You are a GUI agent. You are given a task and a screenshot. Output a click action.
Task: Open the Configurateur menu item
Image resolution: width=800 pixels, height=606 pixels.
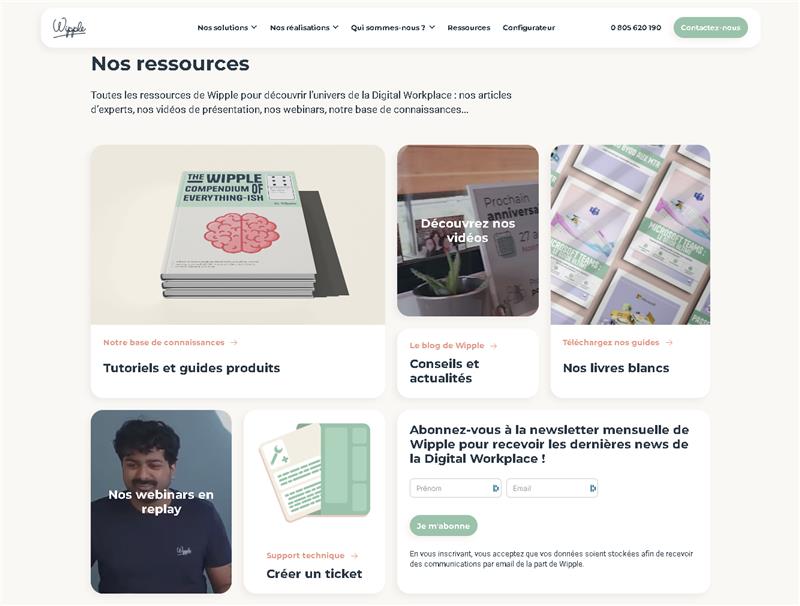529,28
